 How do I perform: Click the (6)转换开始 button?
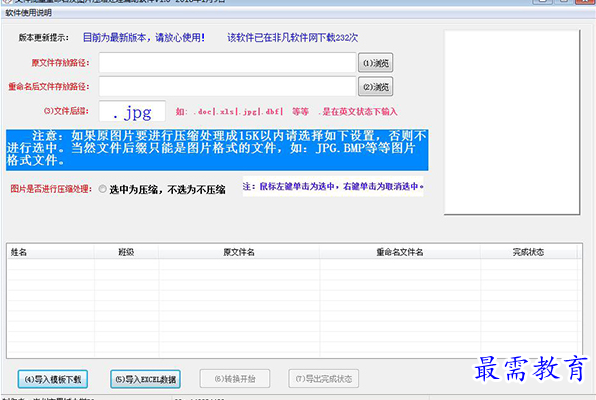235,379
